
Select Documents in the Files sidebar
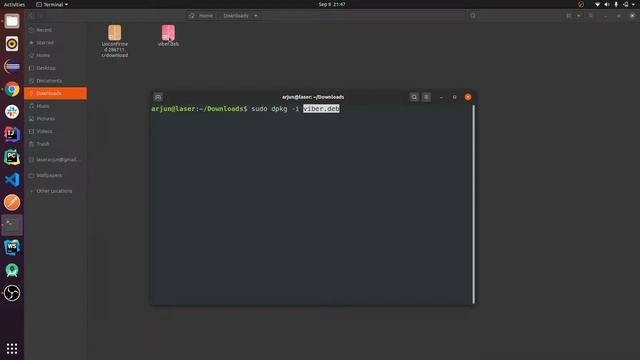coord(56,80)
